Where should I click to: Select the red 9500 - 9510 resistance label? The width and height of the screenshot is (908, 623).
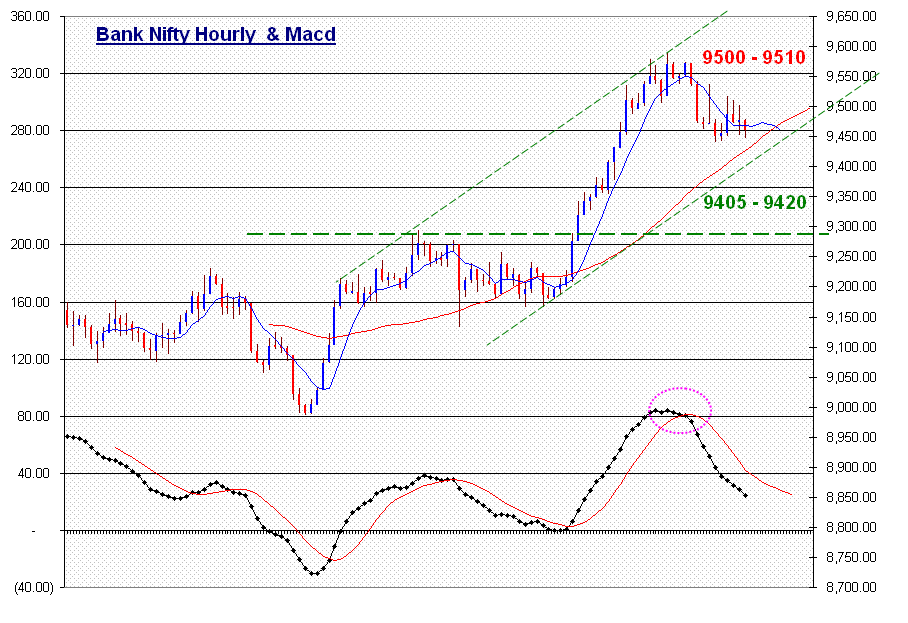click(754, 57)
